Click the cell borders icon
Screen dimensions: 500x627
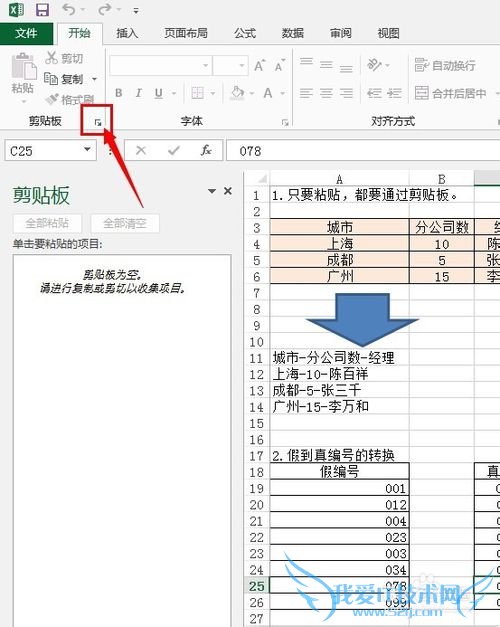click(198, 93)
